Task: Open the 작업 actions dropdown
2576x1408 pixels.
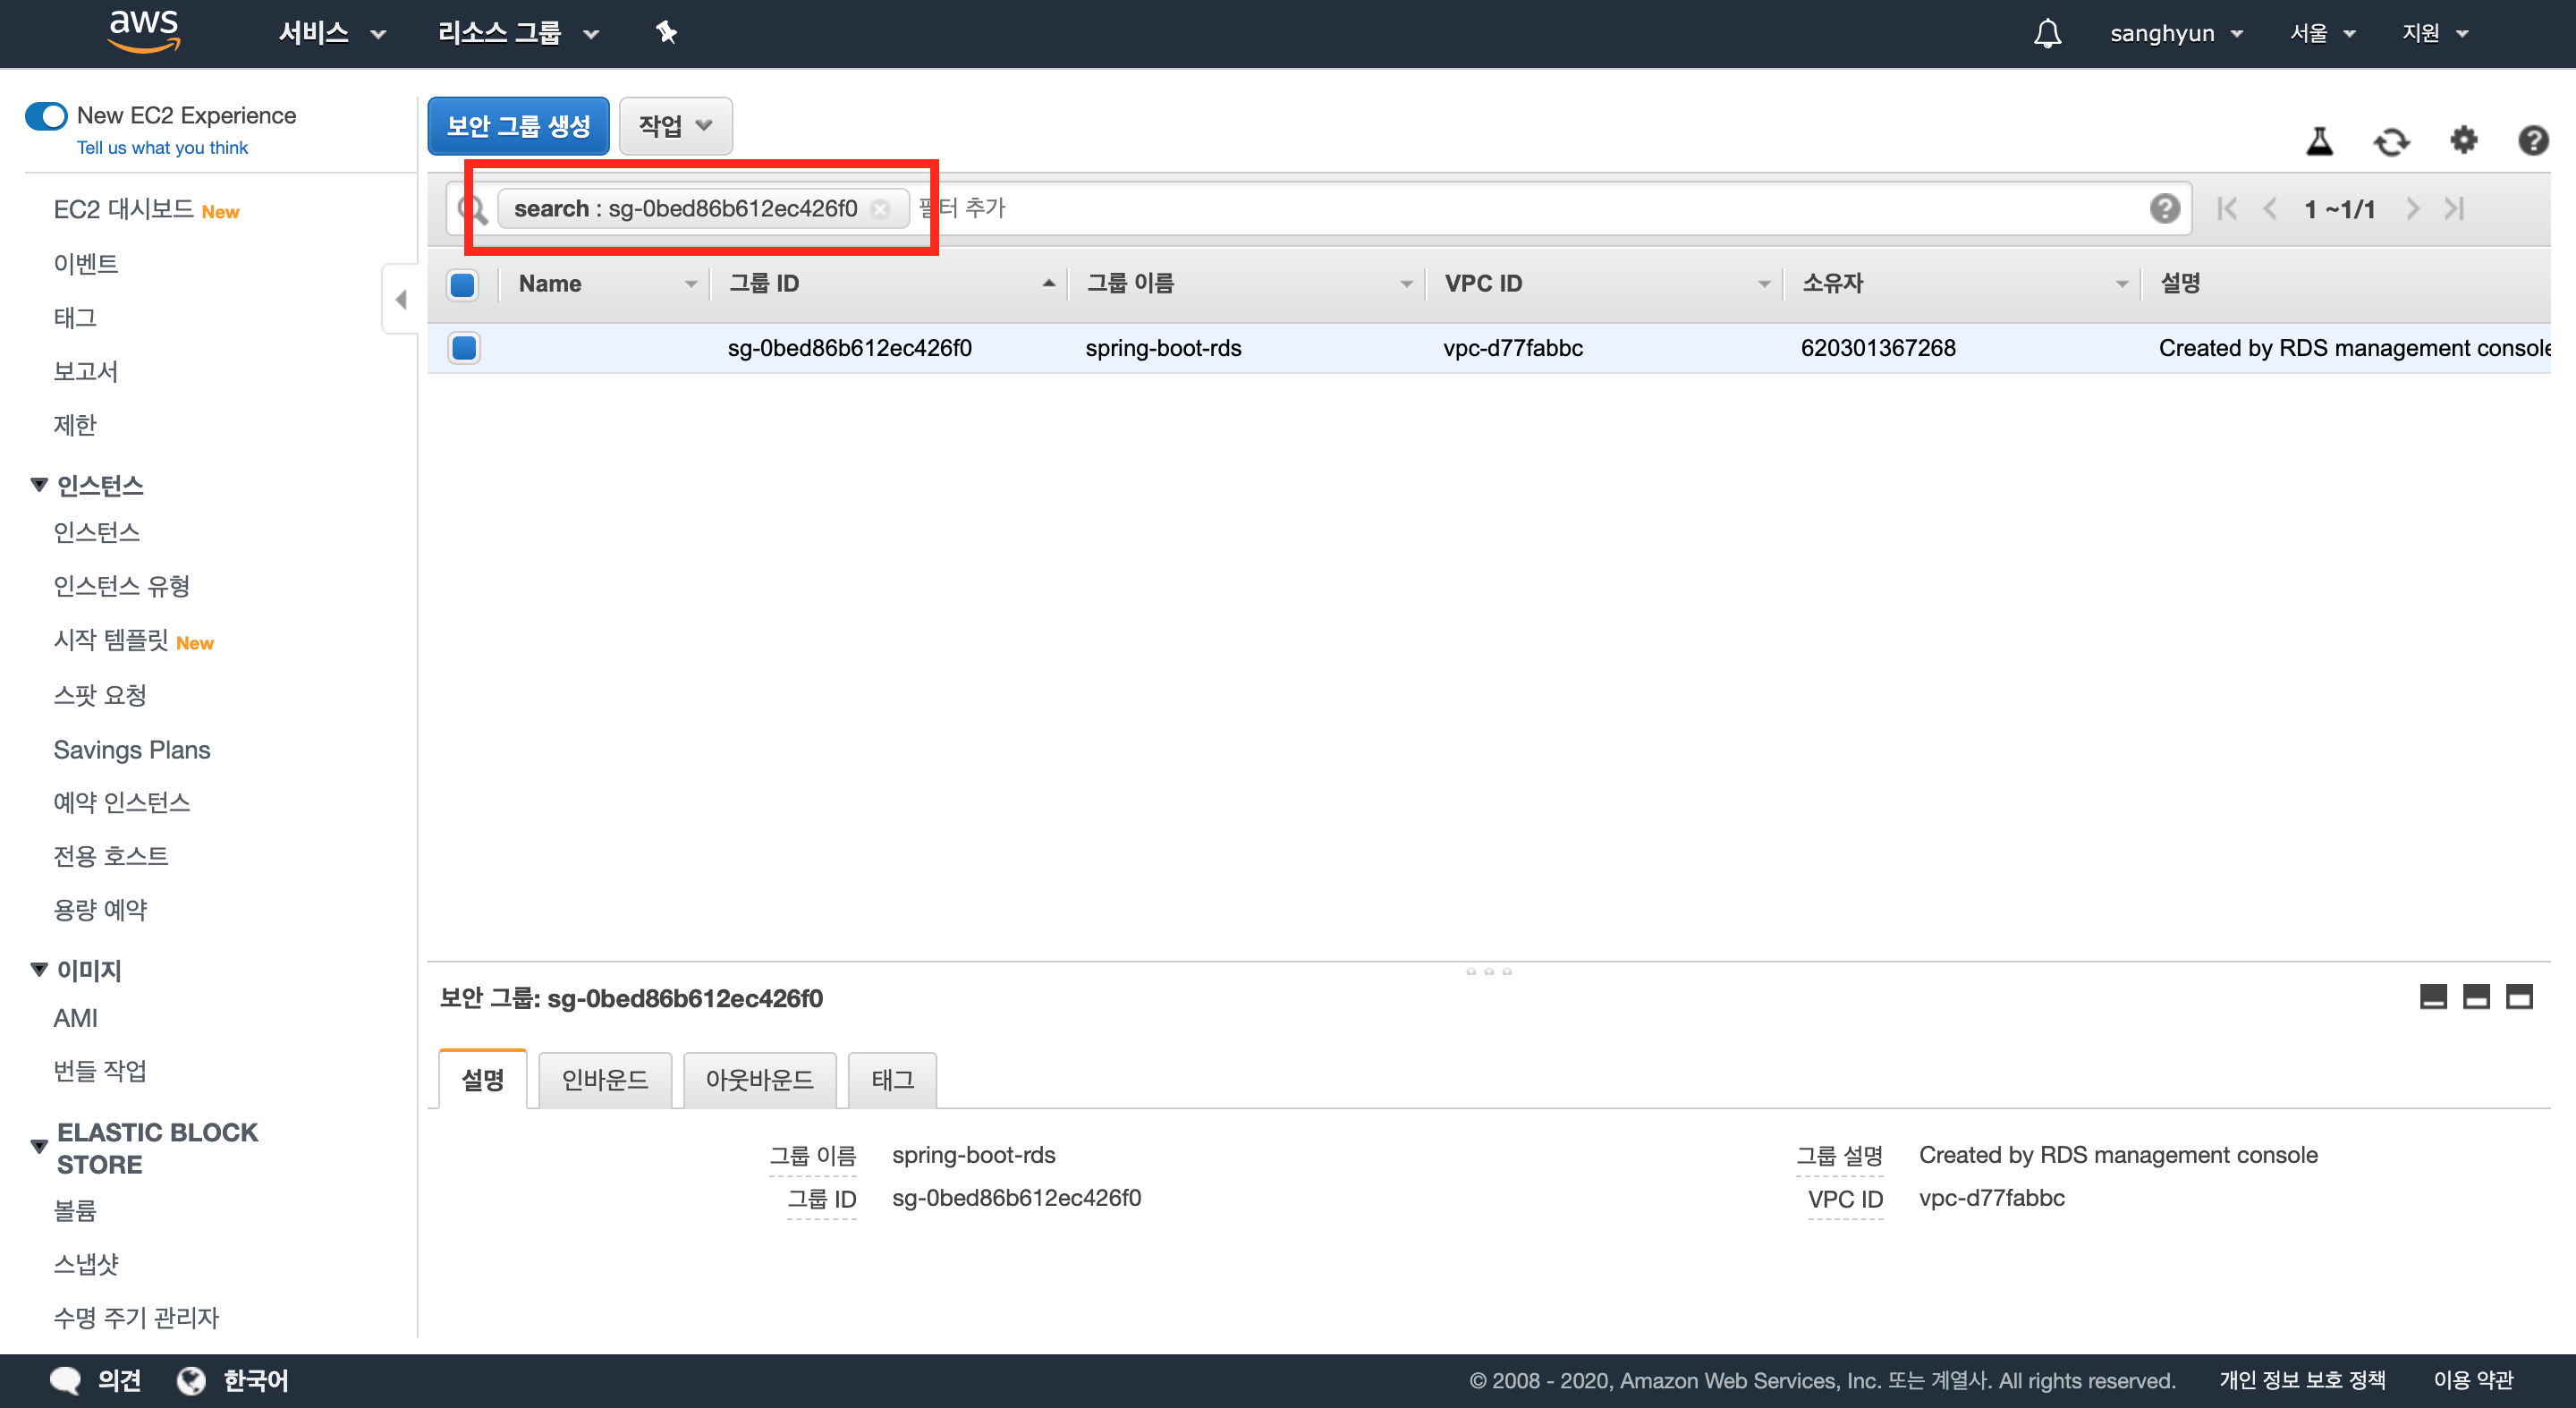Action: click(x=675, y=126)
